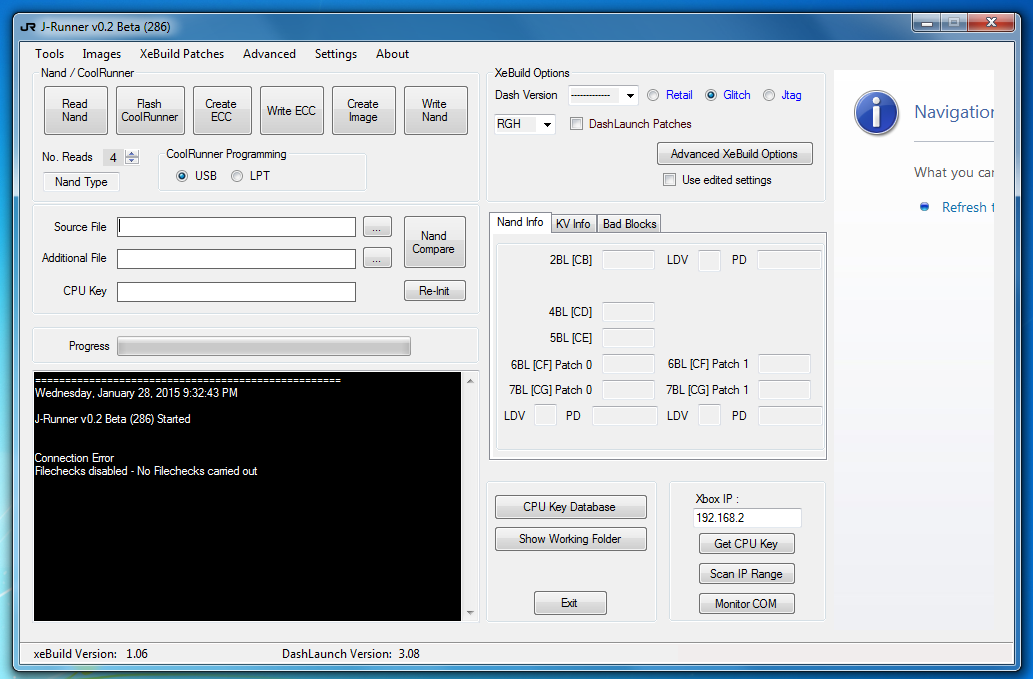
Task: Browse for the Additional File
Action: pyautogui.click(x=377, y=258)
